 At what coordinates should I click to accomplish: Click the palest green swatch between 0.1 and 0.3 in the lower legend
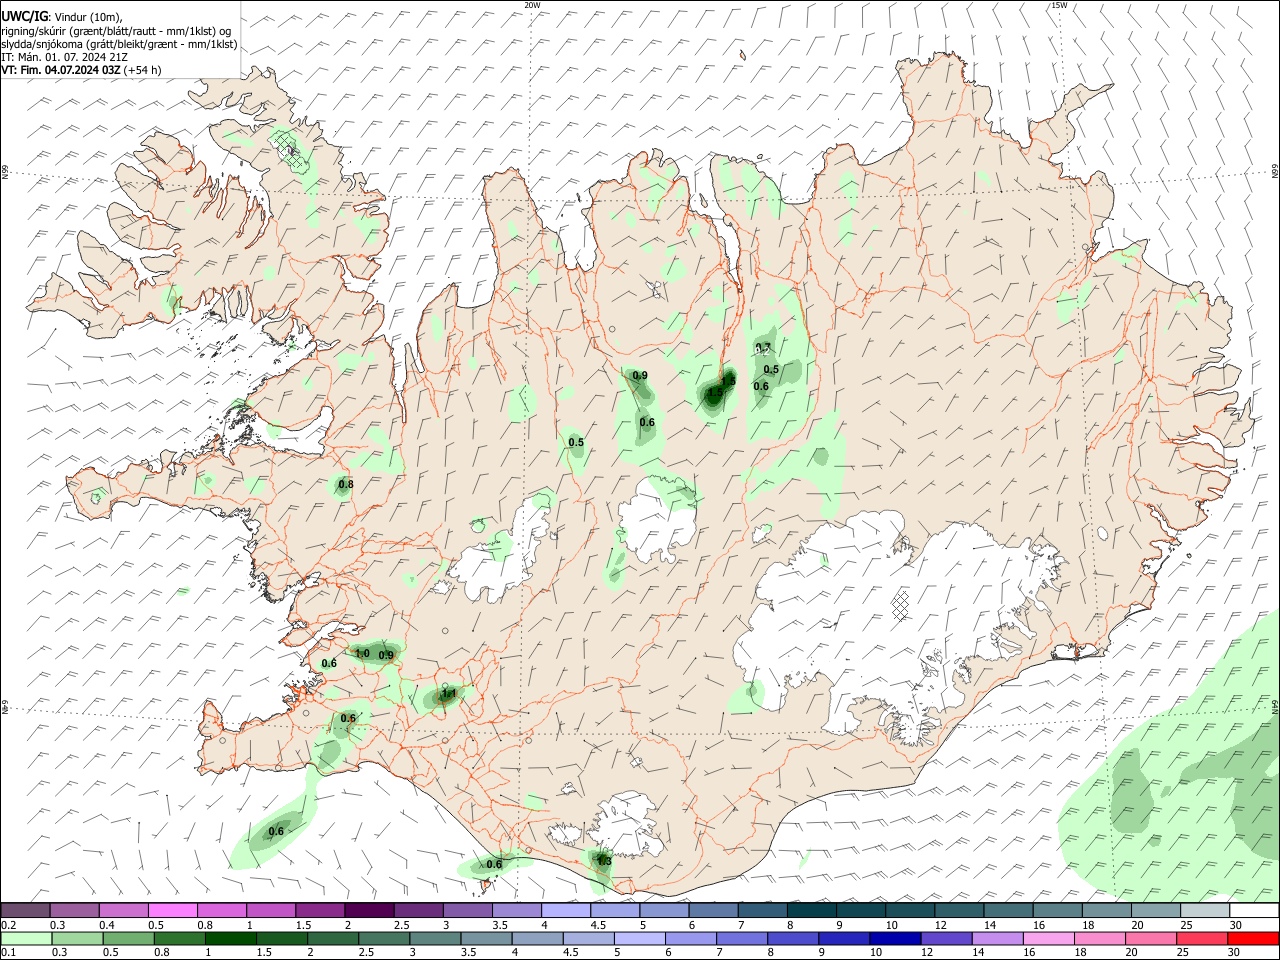26,938
